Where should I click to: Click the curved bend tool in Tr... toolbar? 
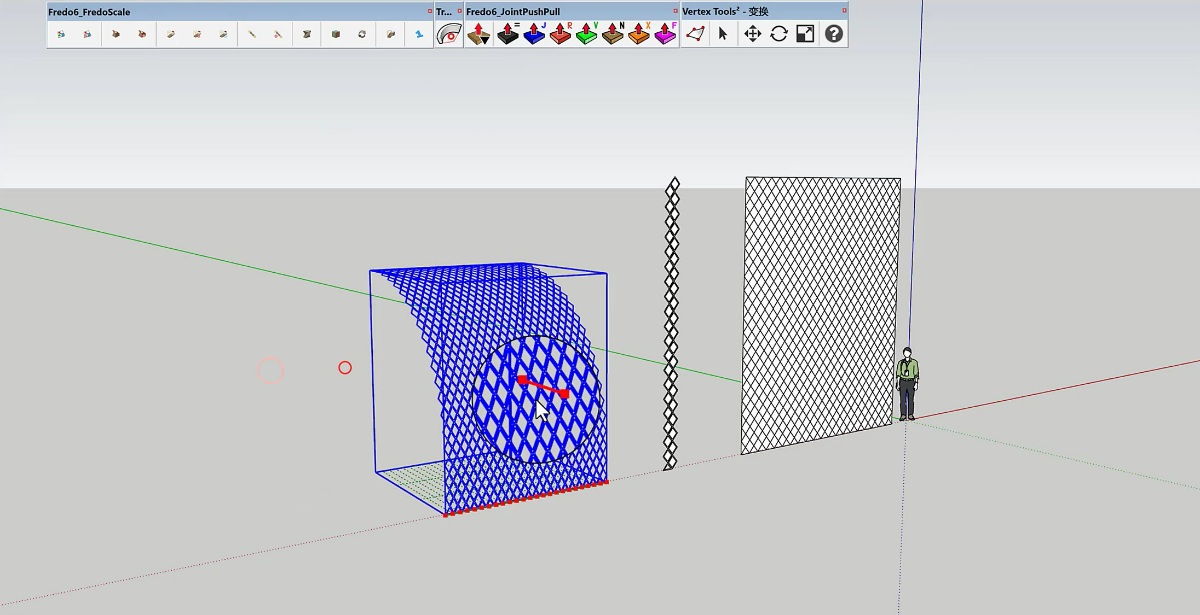coord(449,34)
